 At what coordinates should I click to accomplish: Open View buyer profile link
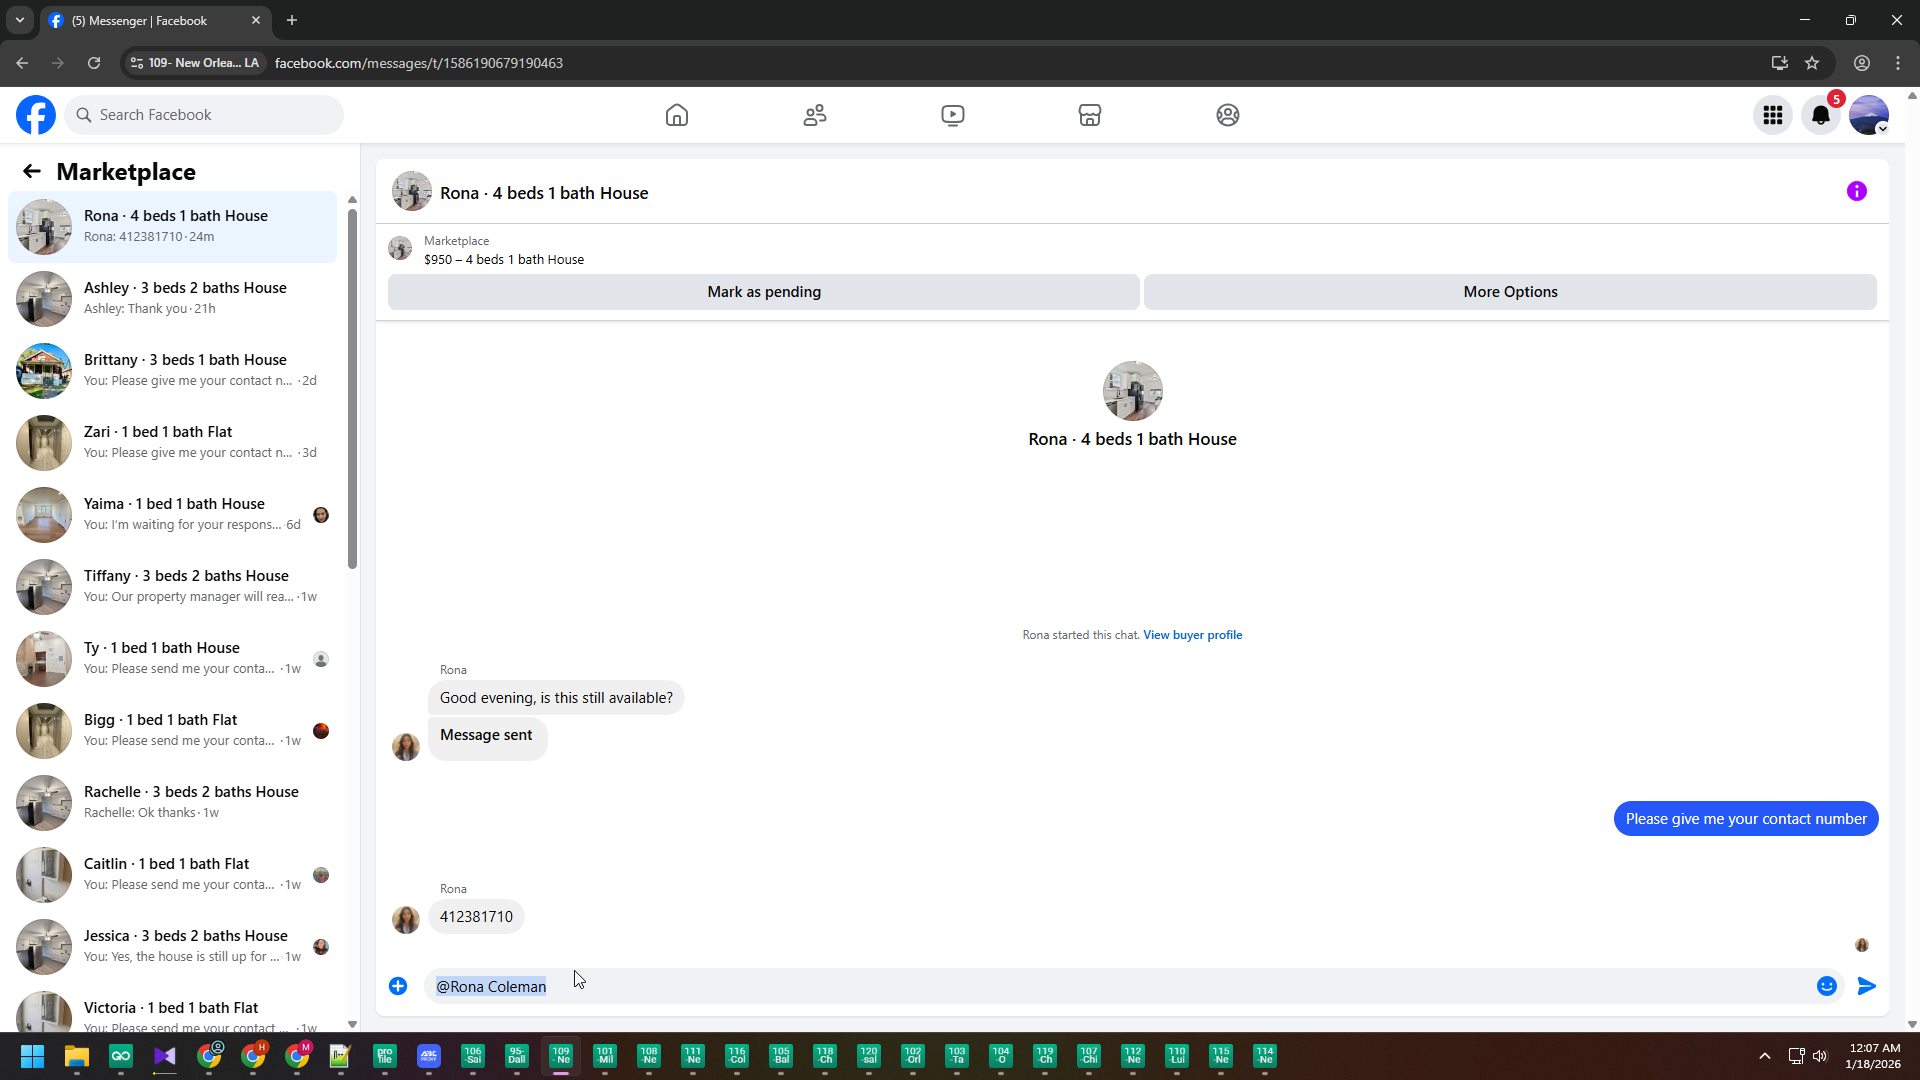point(1192,635)
